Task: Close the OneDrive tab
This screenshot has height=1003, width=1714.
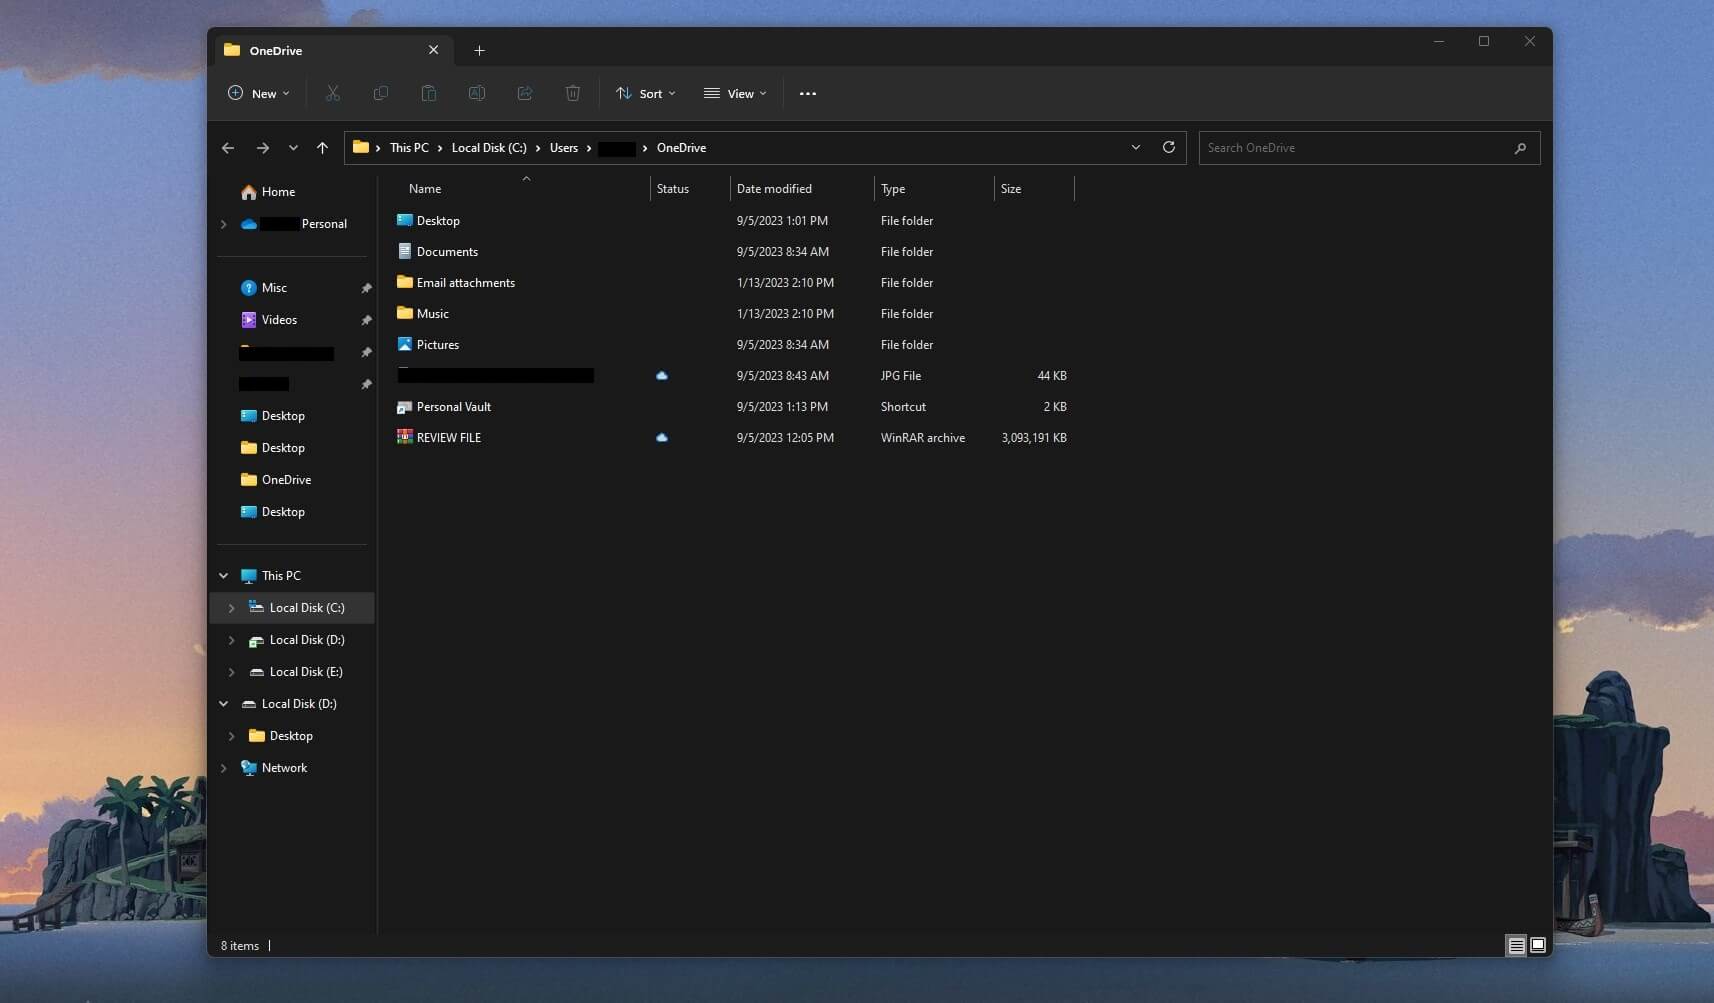Action: coord(433,50)
